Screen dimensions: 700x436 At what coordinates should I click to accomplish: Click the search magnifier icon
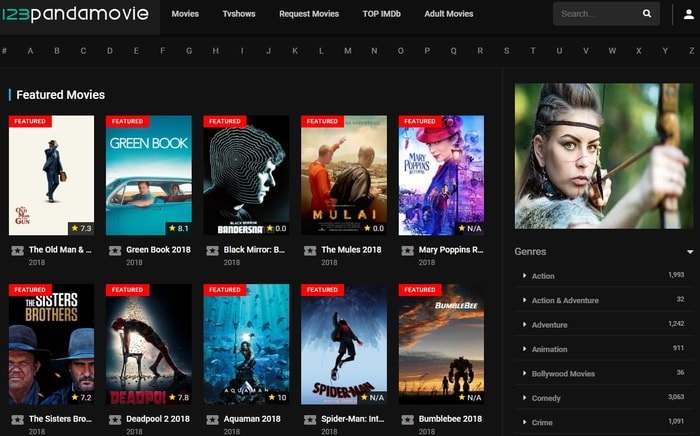pyautogui.click(x=646, y=14)
